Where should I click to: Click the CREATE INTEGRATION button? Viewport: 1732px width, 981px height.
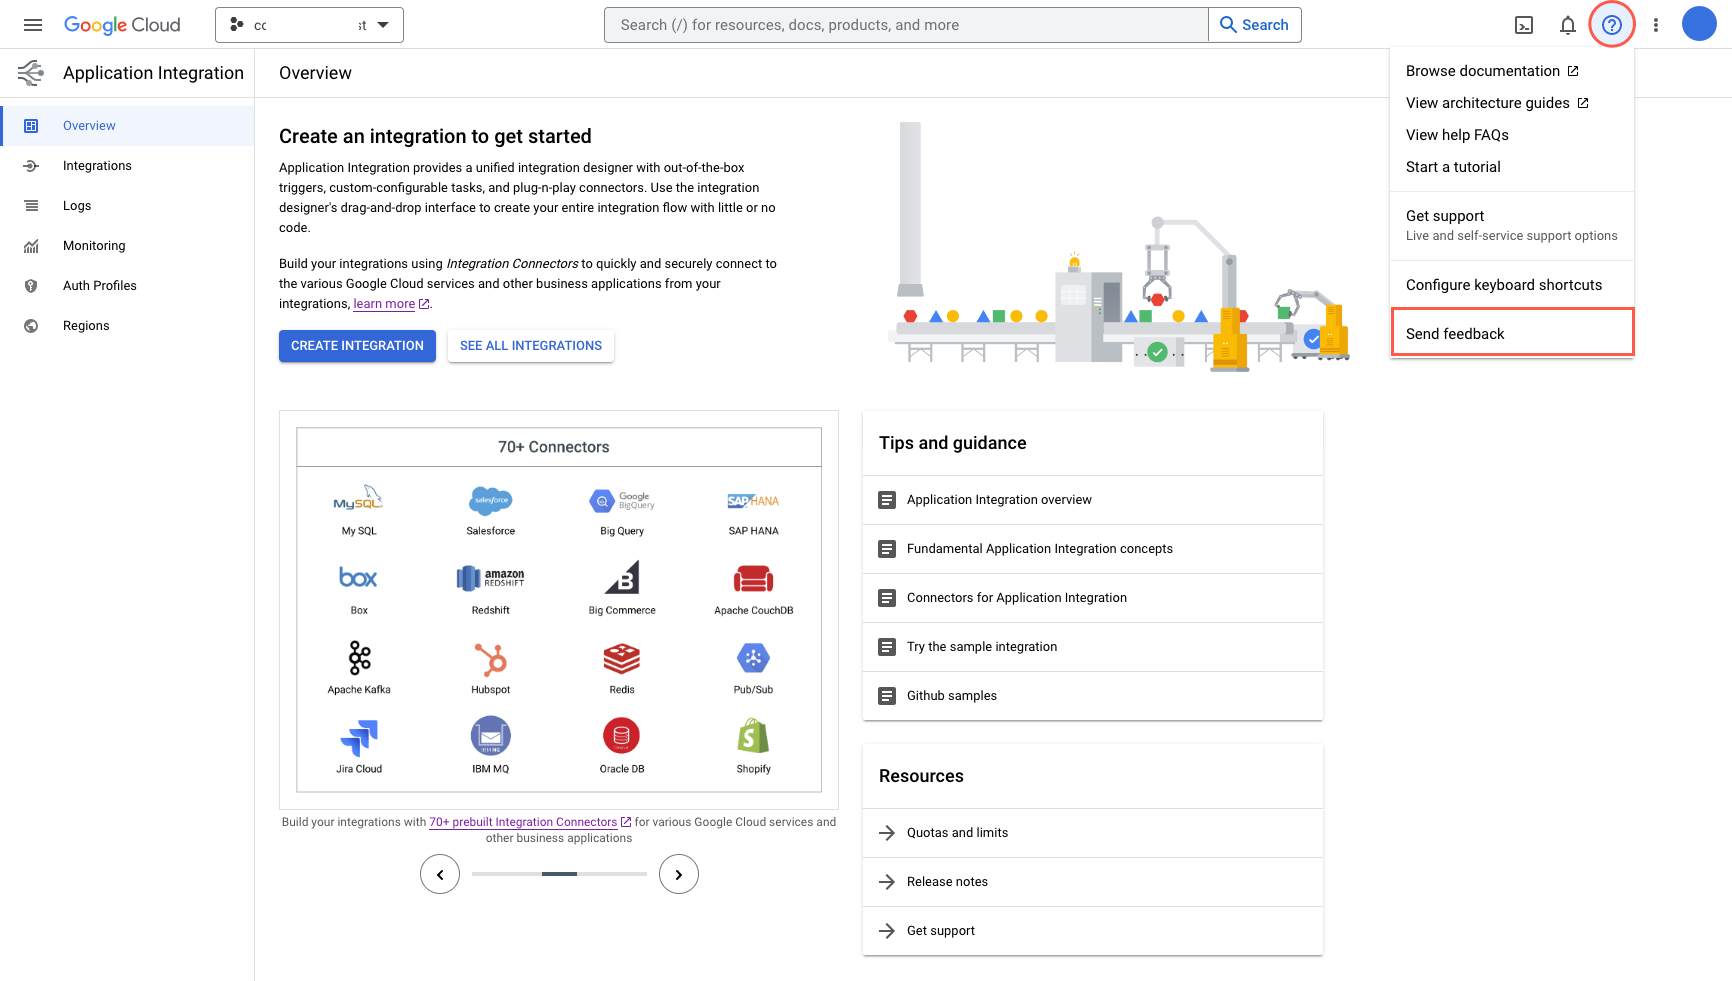[x=357, y=345]
